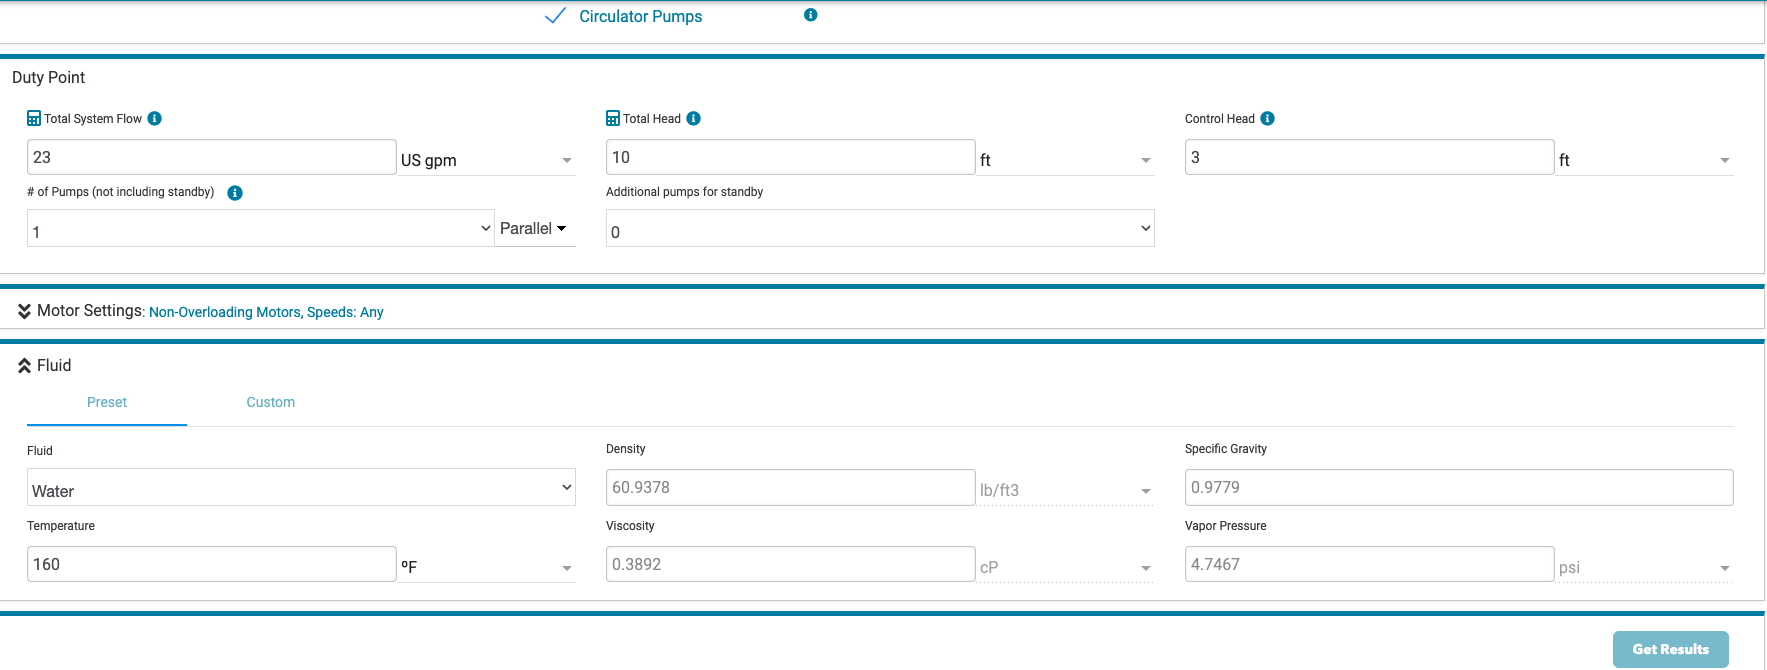Click the Control Head value field
This screenshot has height=670, width=1767.
click(1370, 158)
